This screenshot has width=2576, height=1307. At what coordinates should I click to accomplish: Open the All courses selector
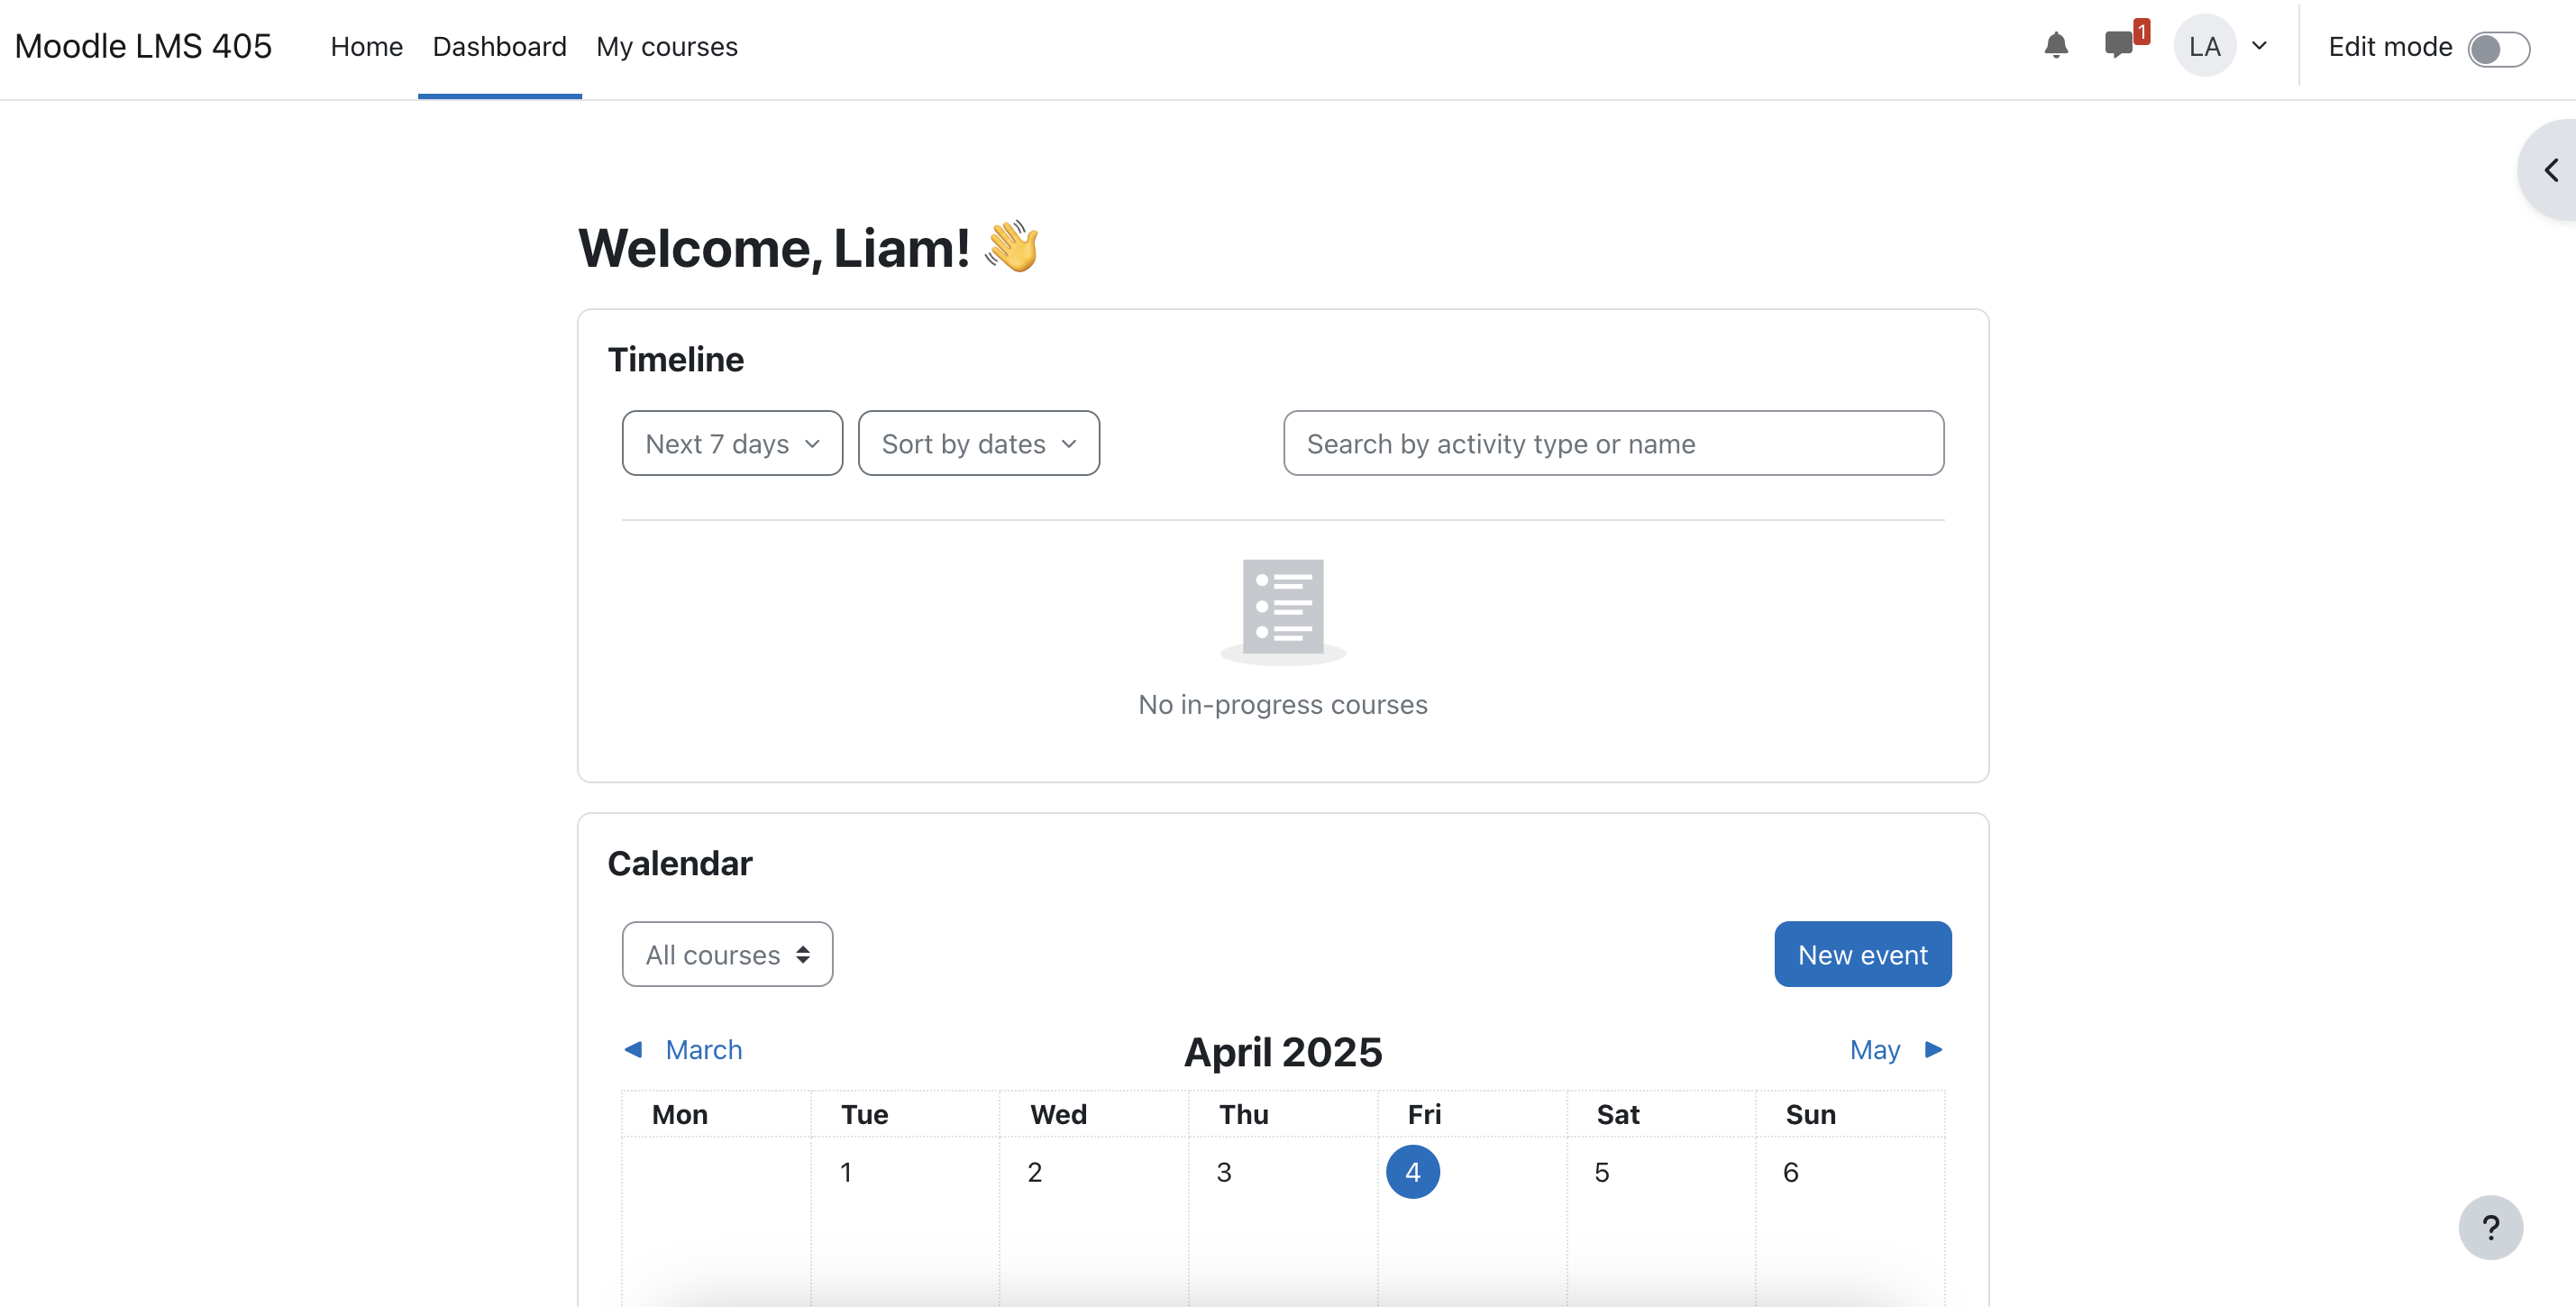point(727,954)
